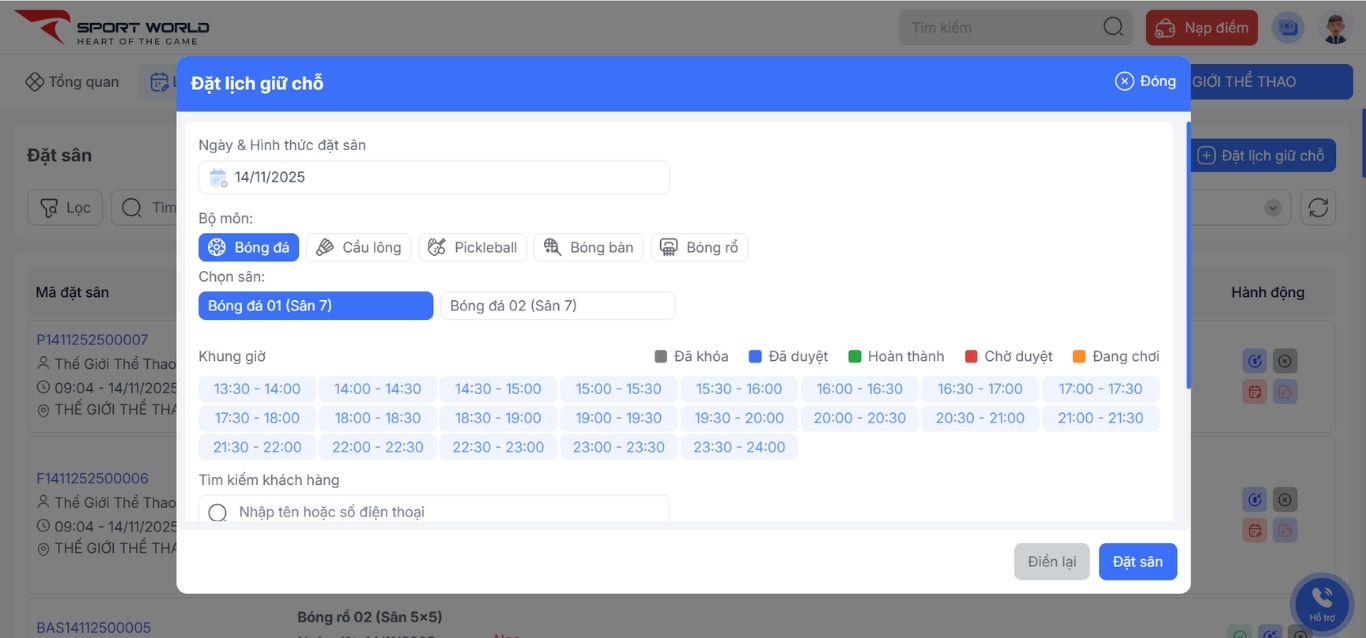
Task: Toggle the 20:30 - 21:00 time slot
Action: 980,418
